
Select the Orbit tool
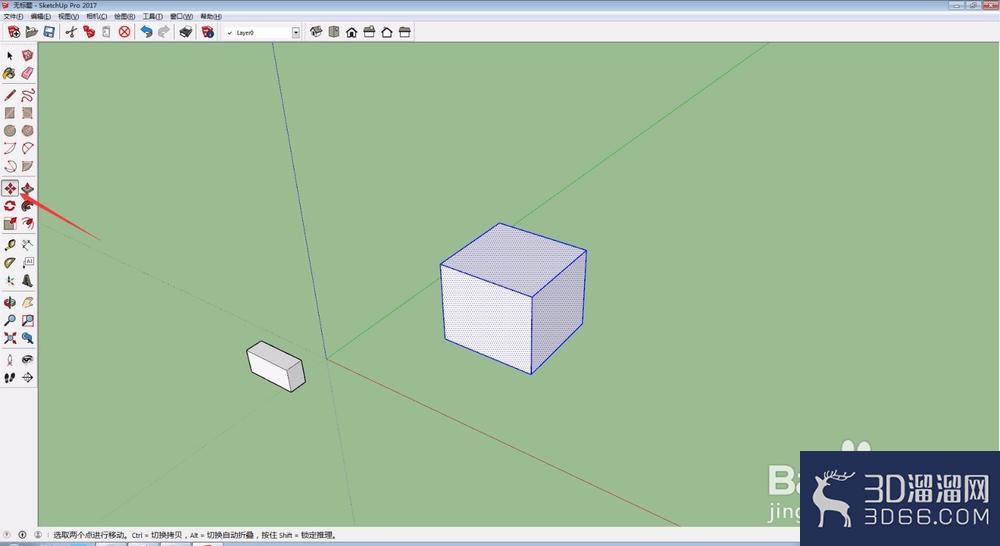[10, 303]
